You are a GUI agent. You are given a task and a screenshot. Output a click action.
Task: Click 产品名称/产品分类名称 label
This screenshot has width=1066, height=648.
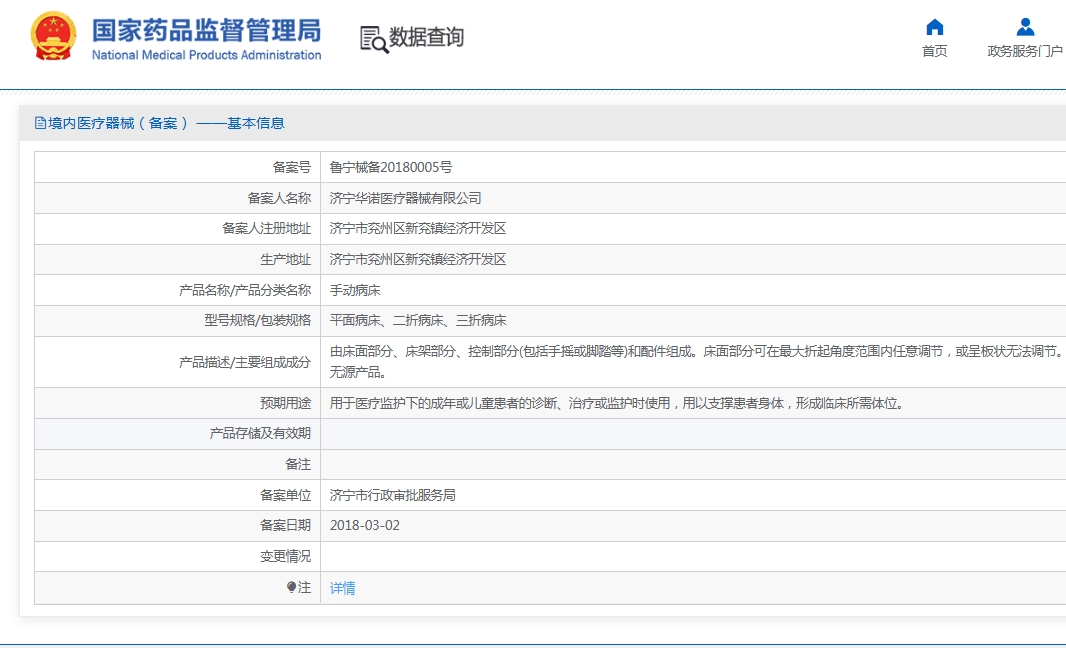[x=245, y=290]
